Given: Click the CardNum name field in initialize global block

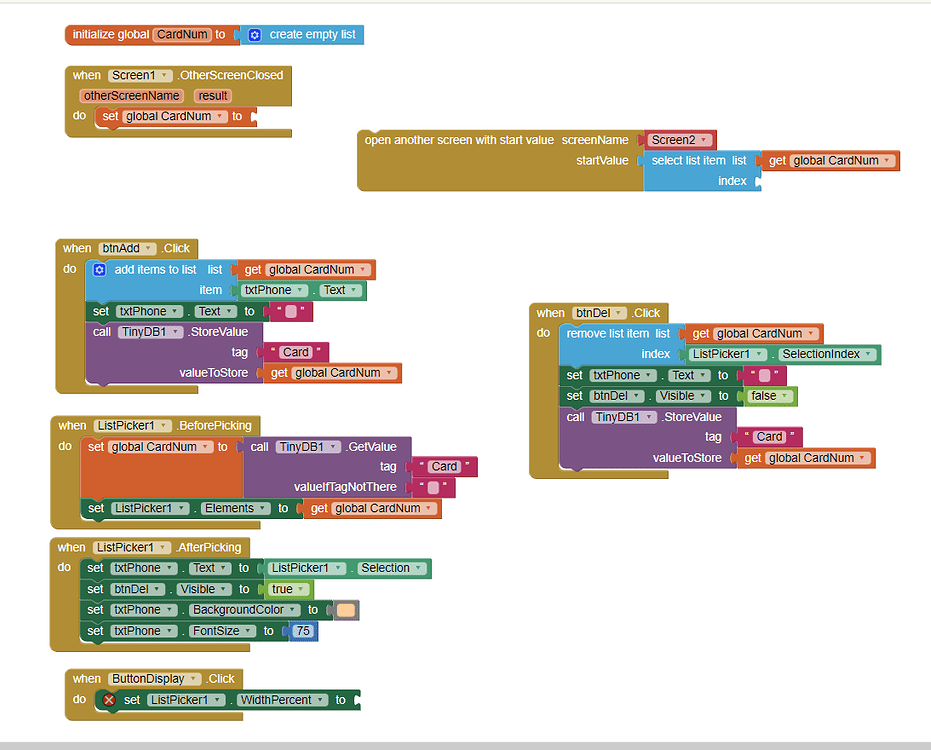Looking at the screenshot, I should (x=181, y=34).
